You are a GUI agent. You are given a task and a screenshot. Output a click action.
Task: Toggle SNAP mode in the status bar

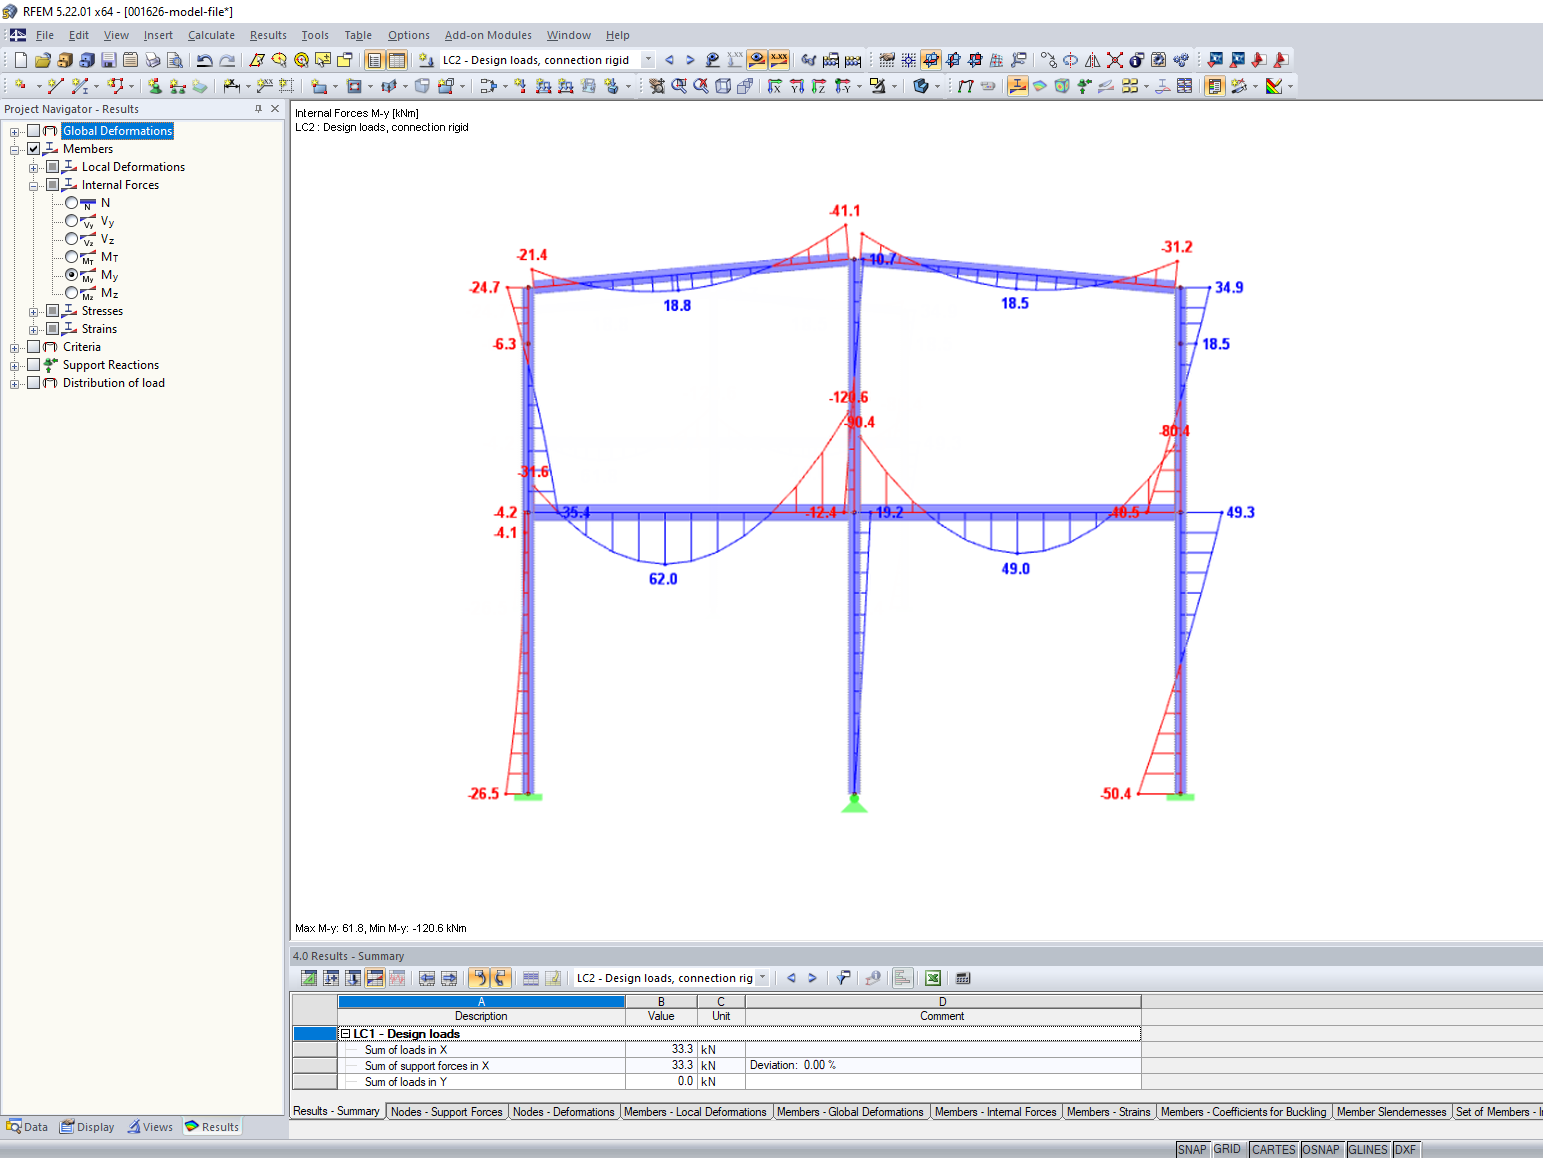1192,1149
